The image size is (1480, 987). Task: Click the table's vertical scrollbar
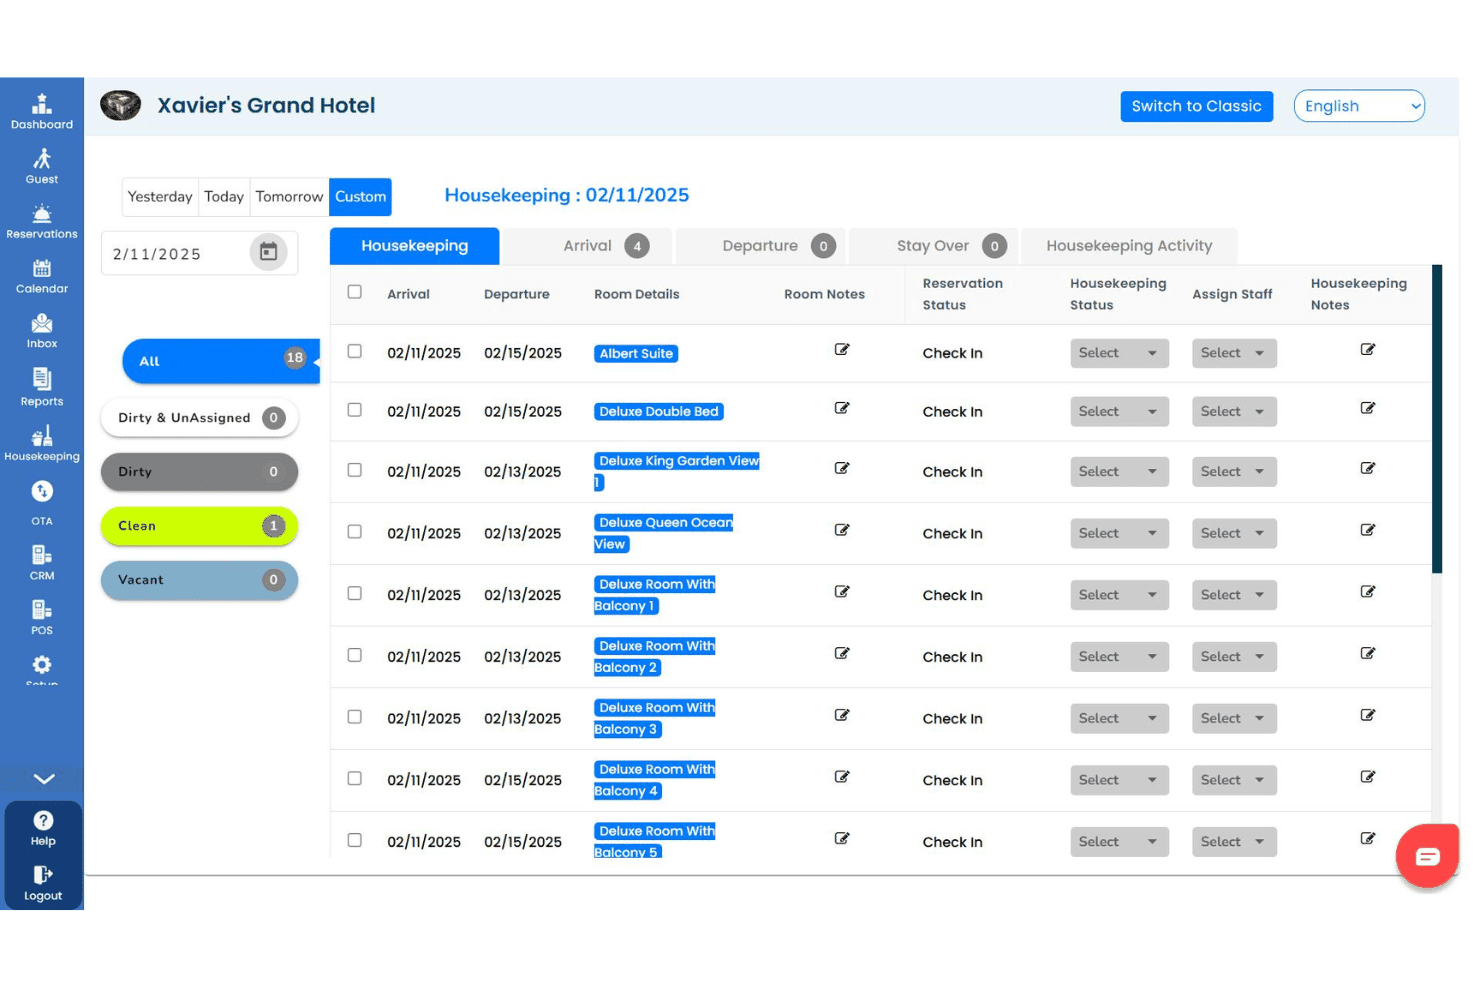coord(1437,420)
